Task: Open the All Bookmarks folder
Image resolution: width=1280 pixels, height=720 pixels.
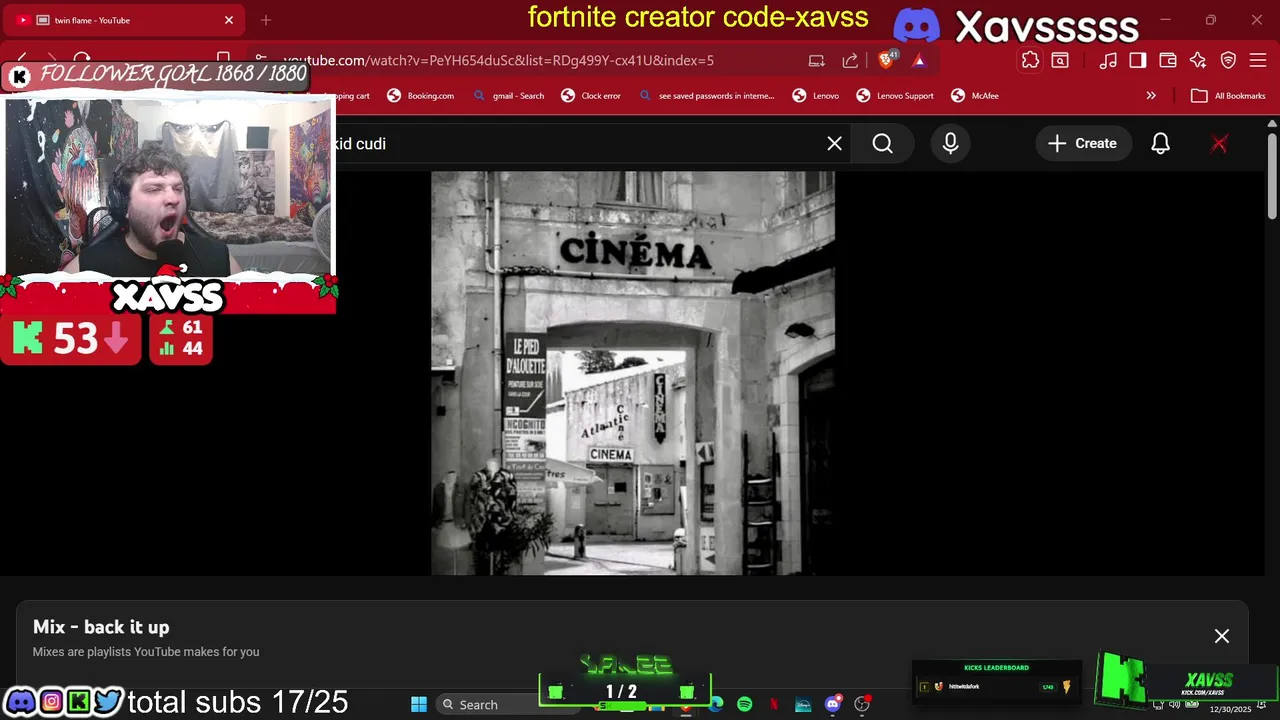Action: [1229, 96]
